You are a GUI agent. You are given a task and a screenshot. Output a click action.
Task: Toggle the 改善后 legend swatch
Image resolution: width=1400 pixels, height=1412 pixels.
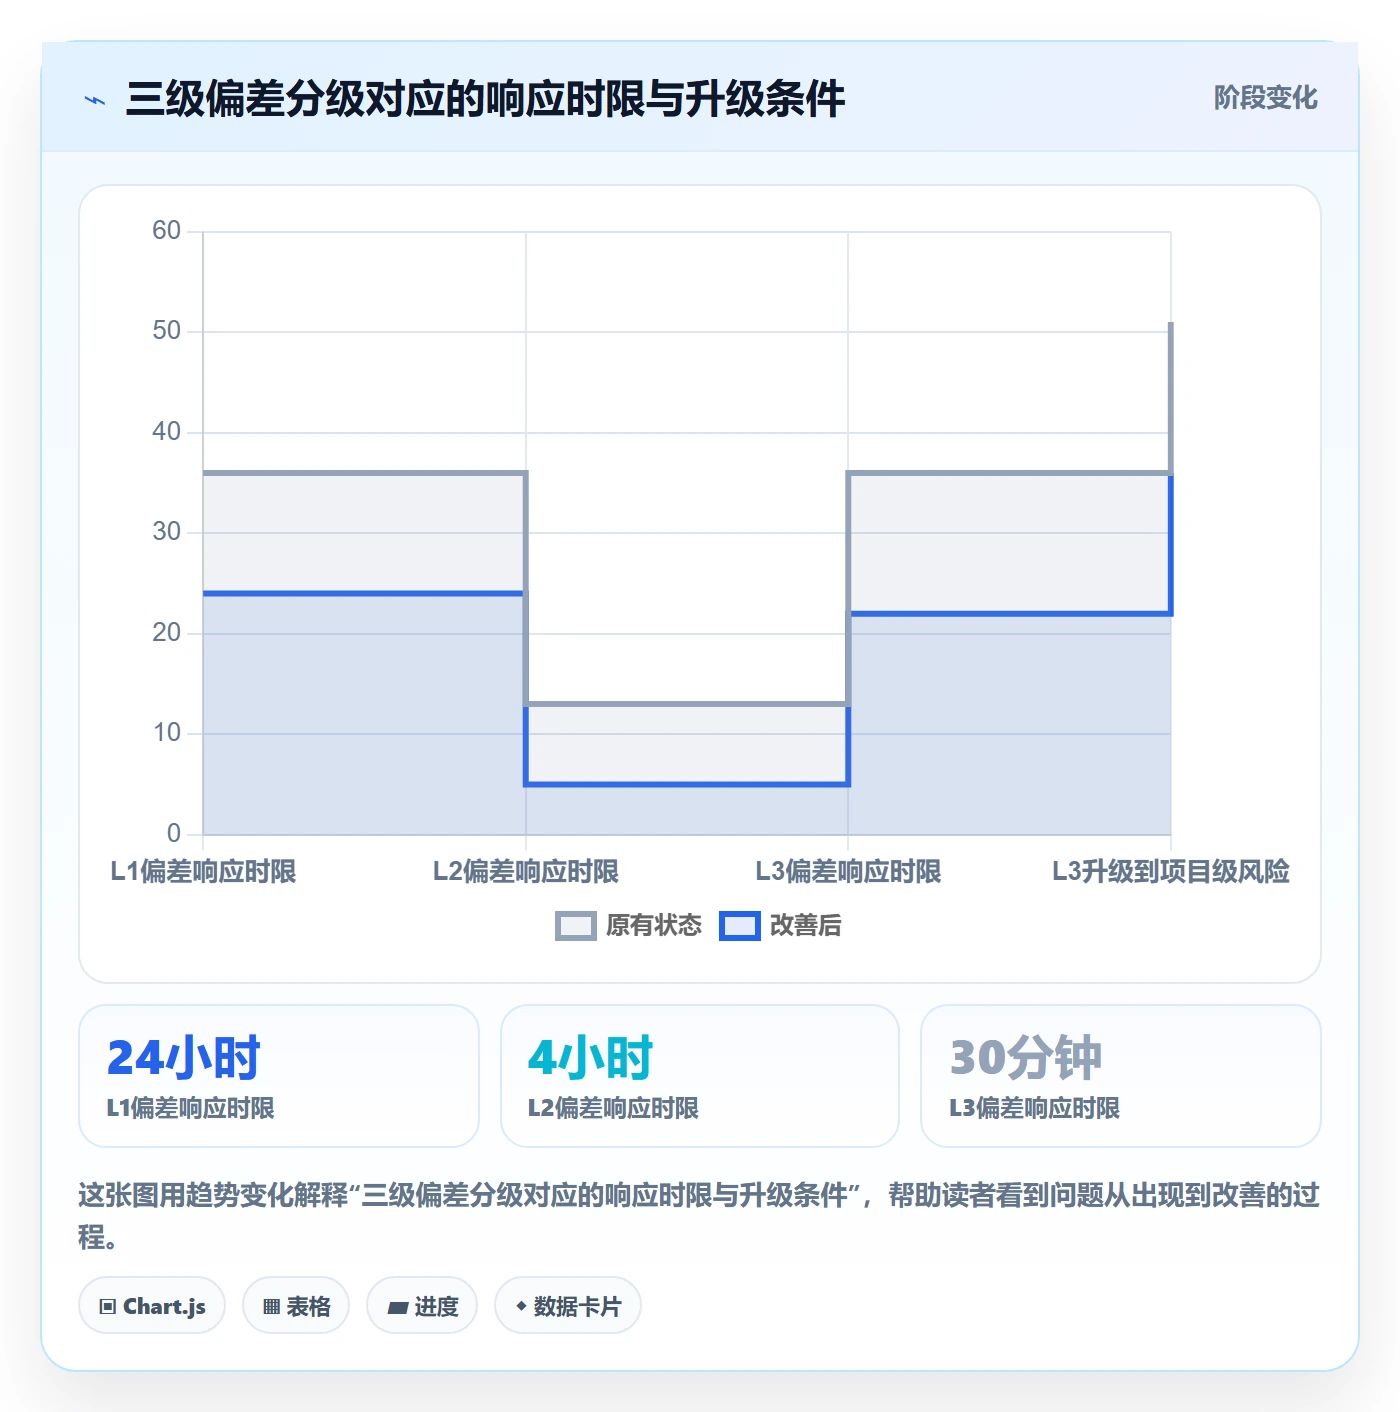pyautogui.click(x=740, y=926)
